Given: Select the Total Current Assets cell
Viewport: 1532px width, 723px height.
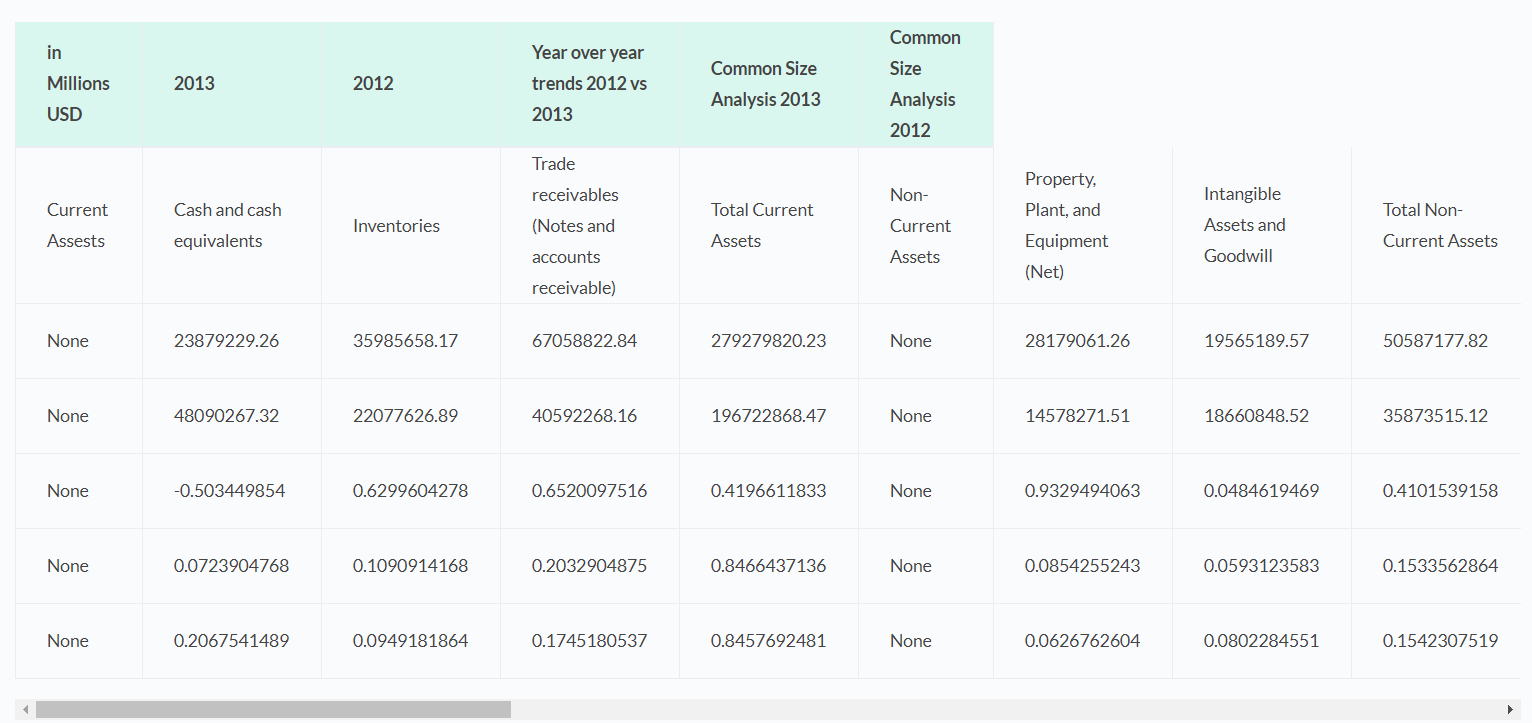Looking at the screenshot, I should 762,225.
